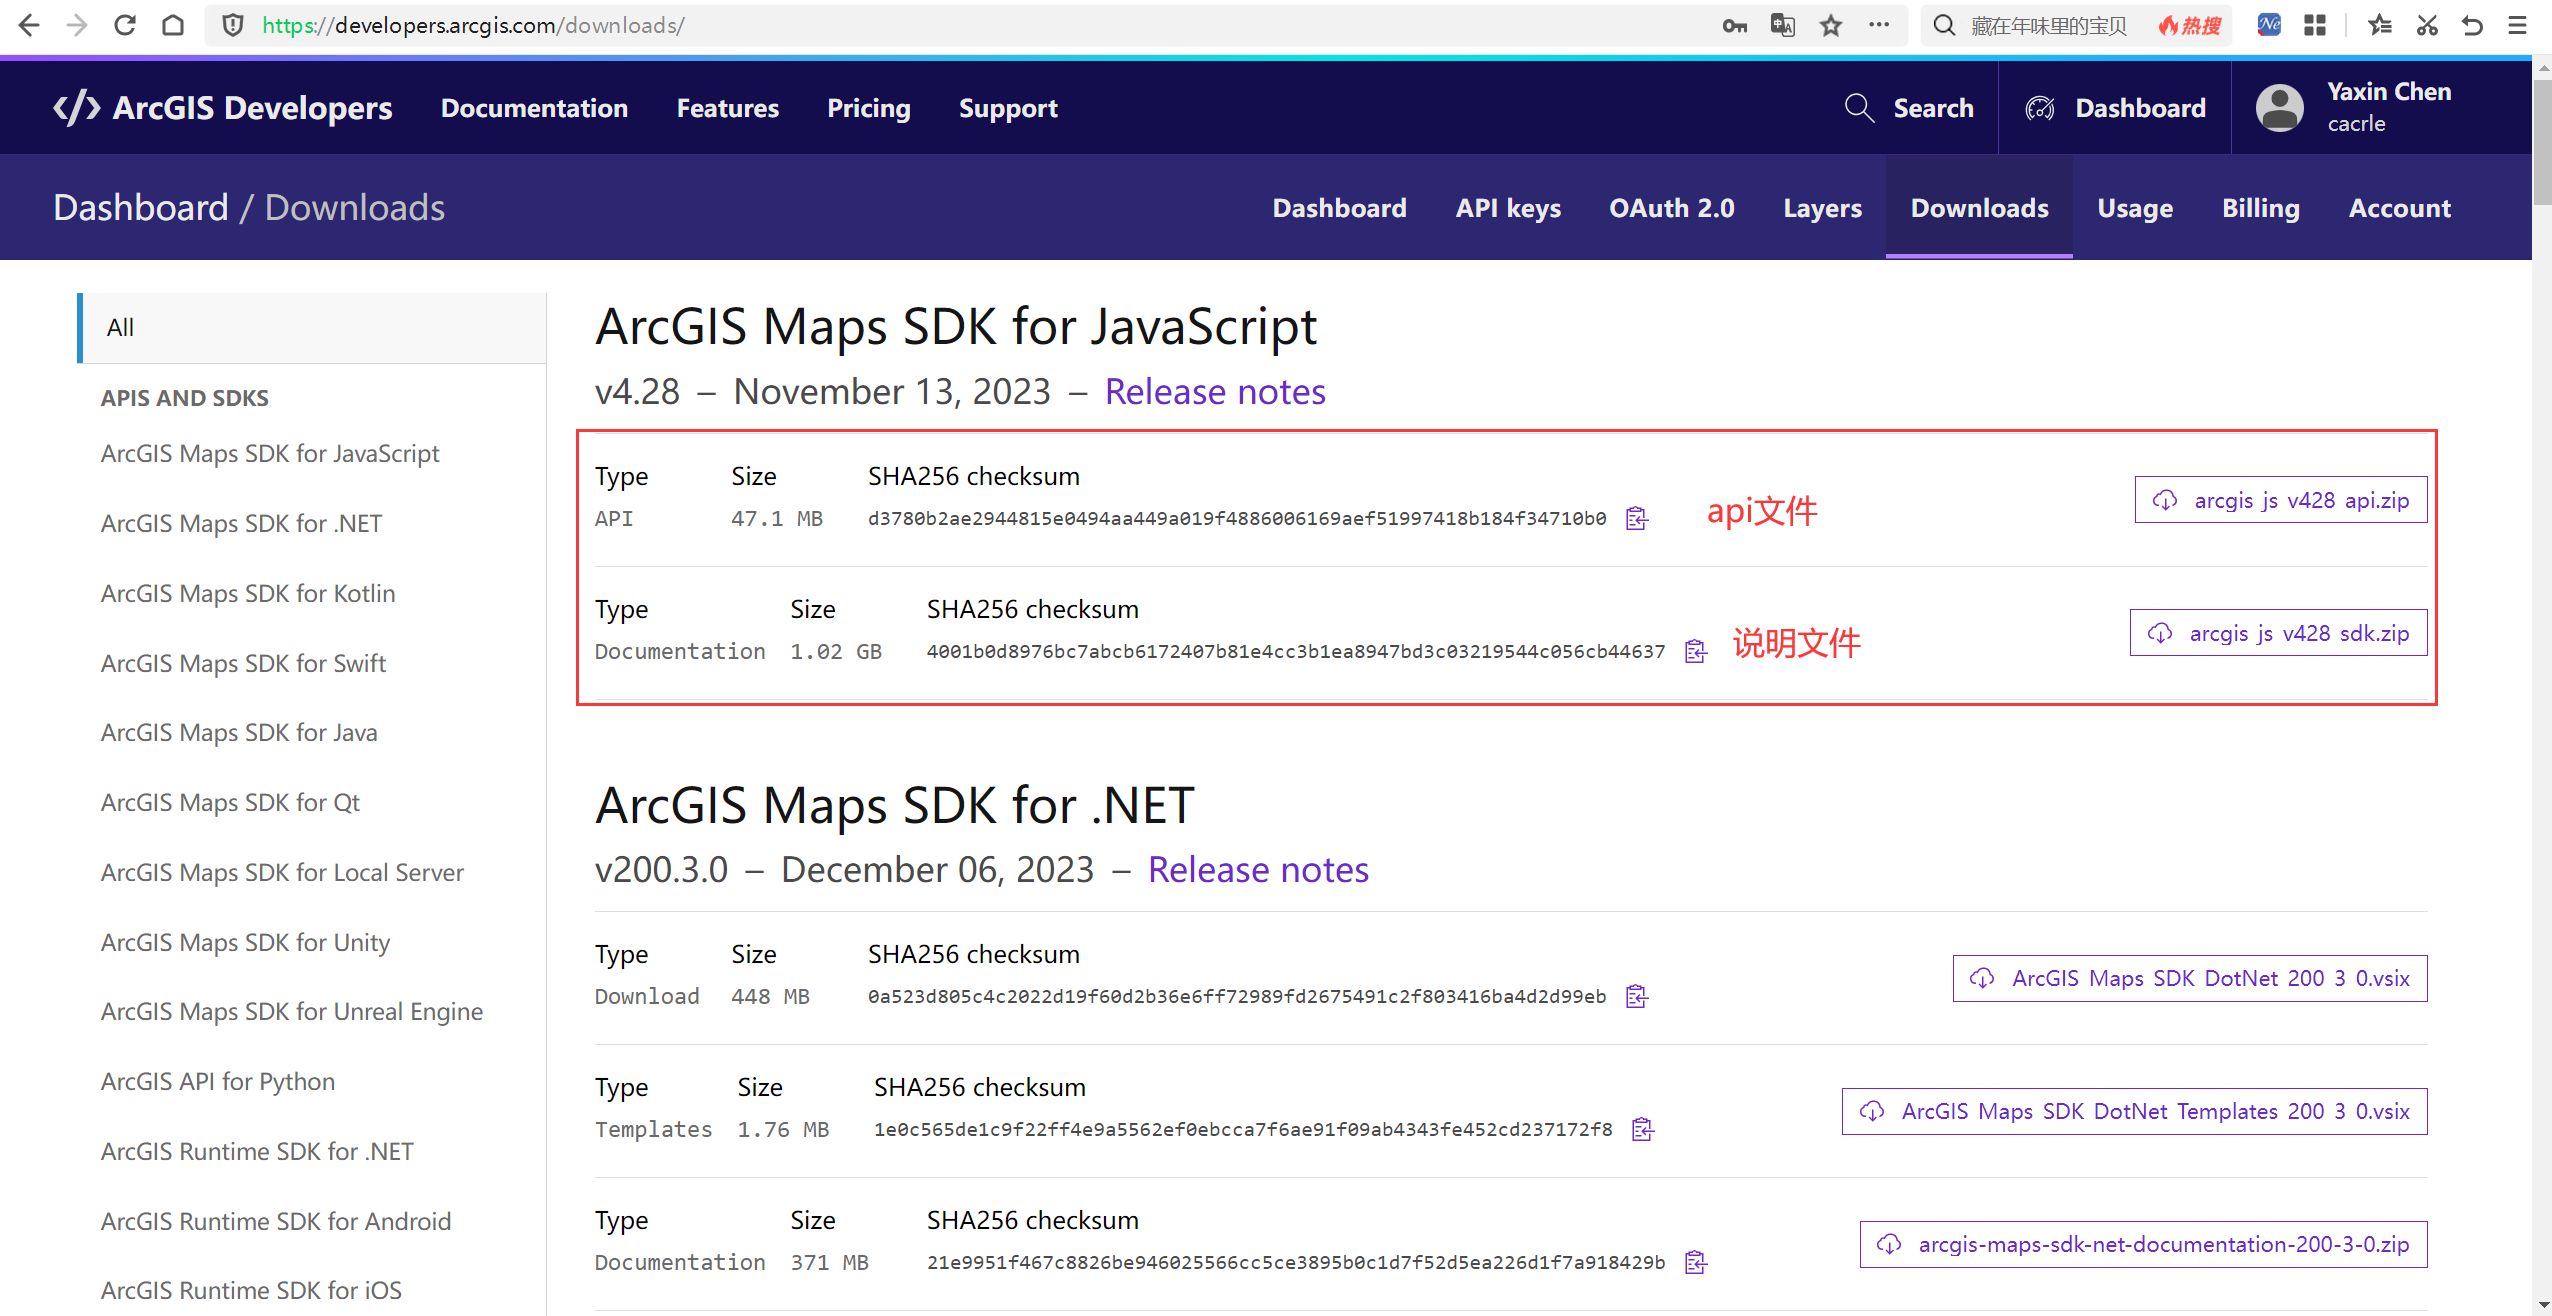
Task: Switch to the Account tab
Action: (2399, 208)
